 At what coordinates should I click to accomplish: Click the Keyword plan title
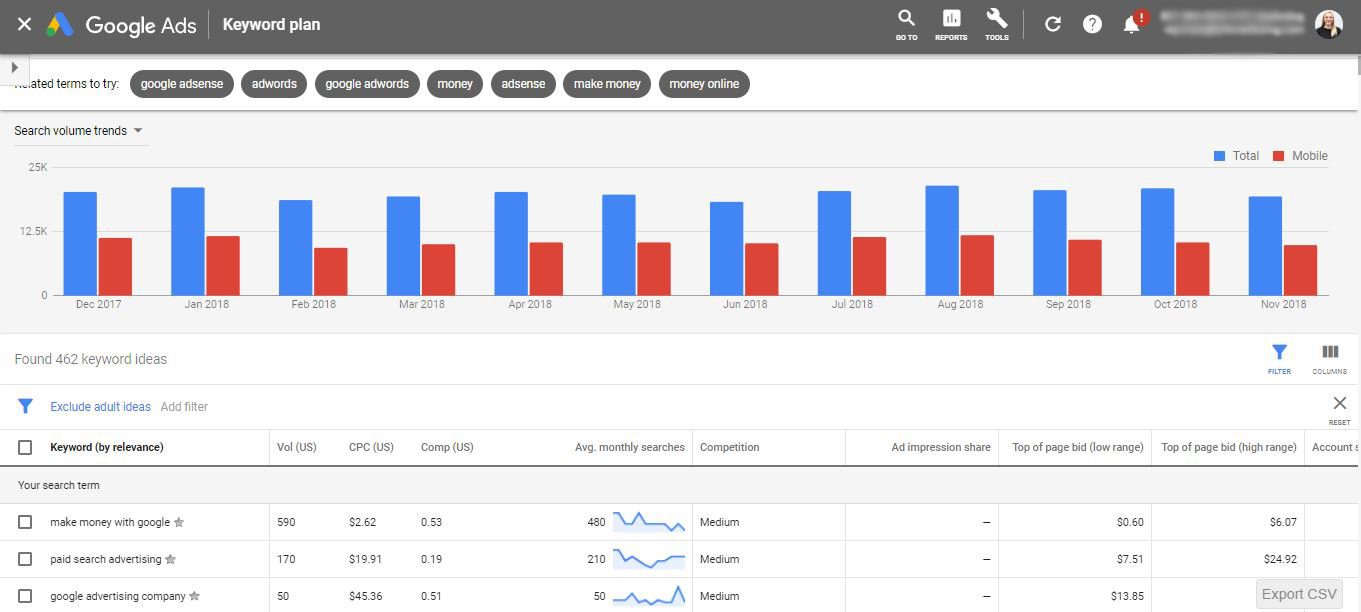pyautogui.click(x=271, y=24)
